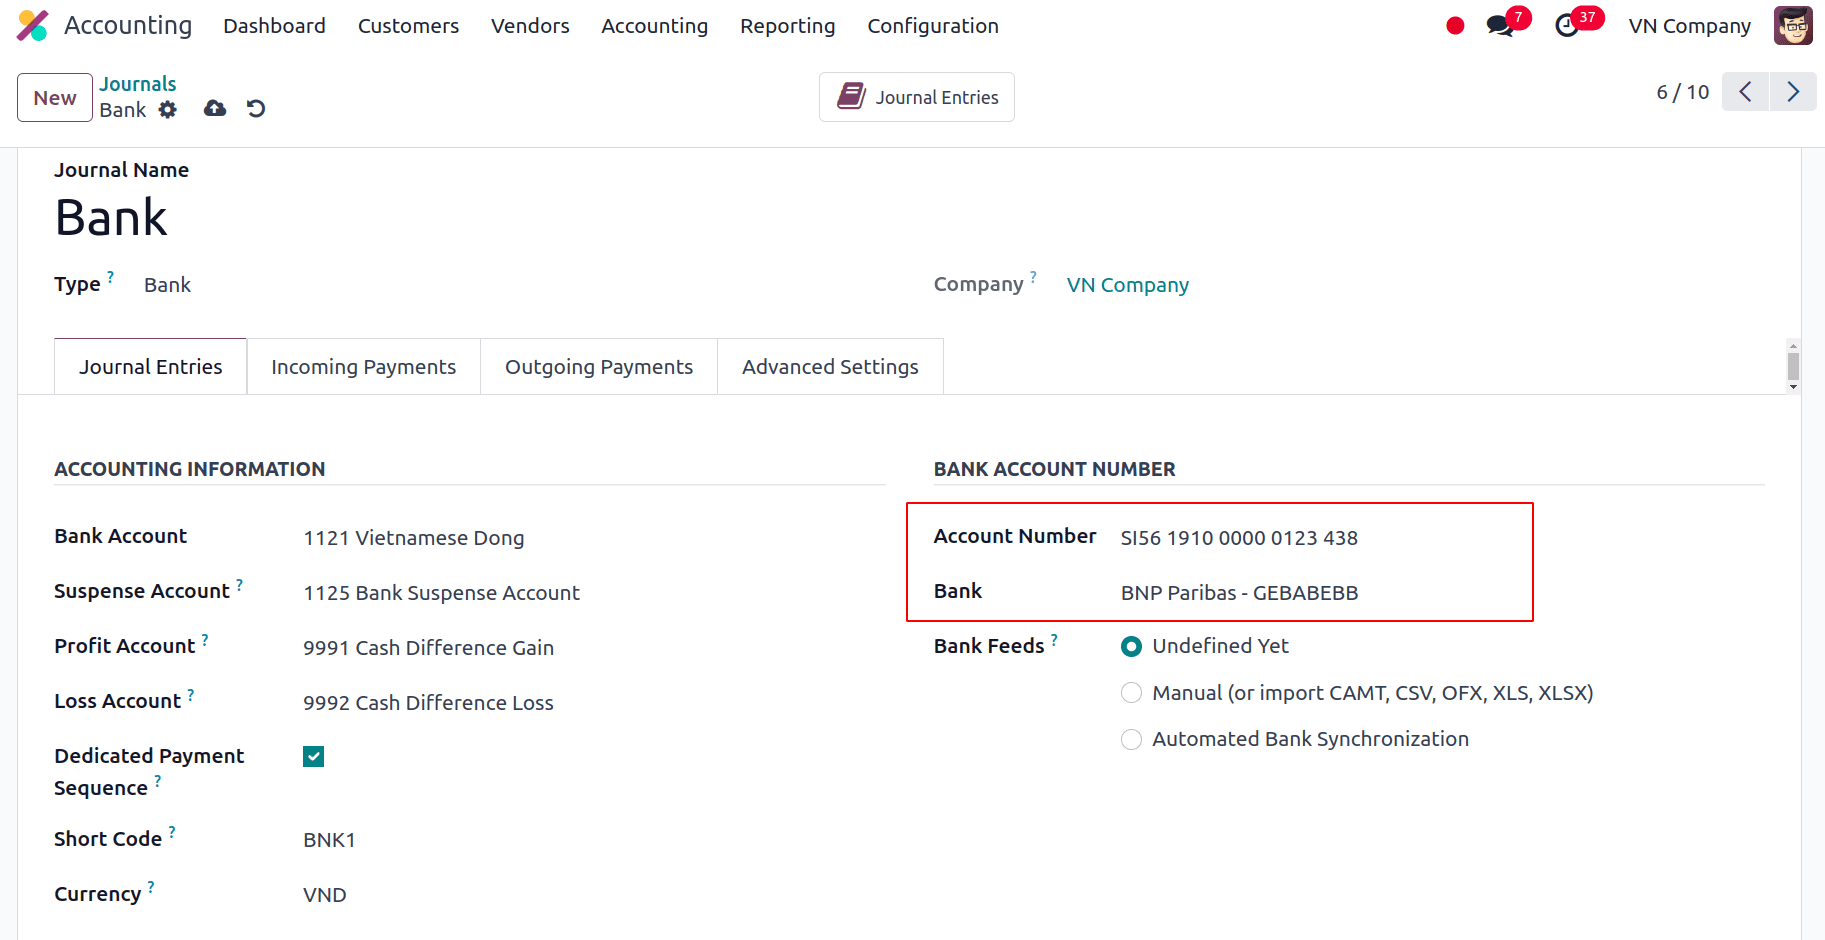Open the Reporting menu

pos(787,26)
